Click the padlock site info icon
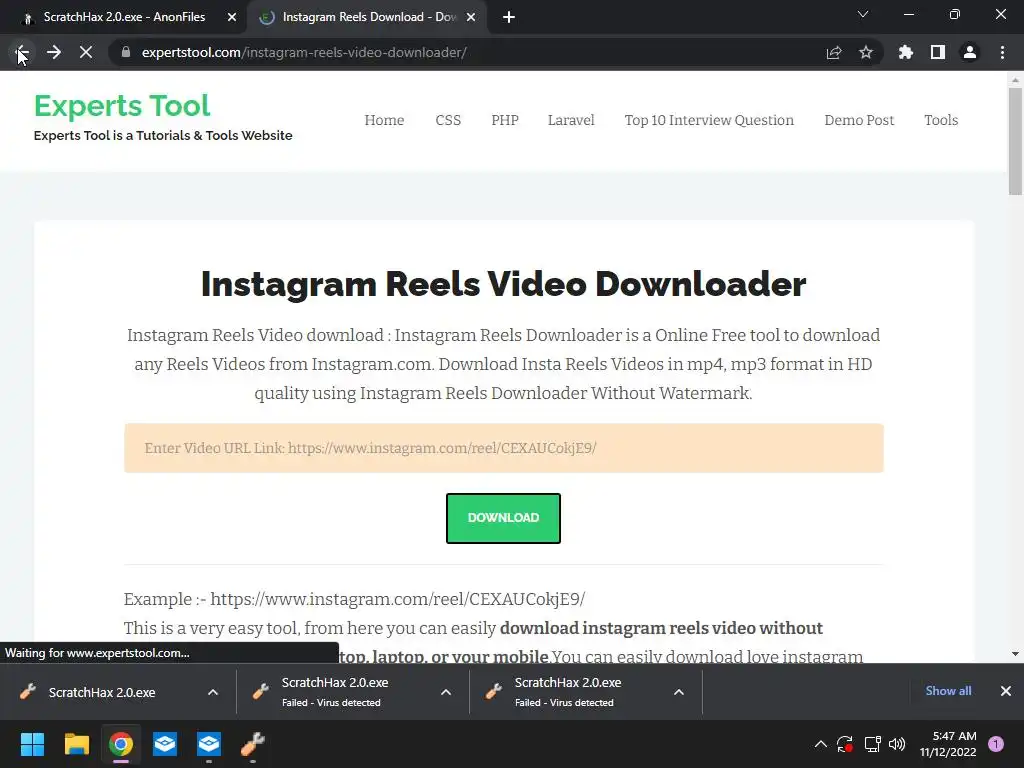The image size is (1024, 768). 126,52
